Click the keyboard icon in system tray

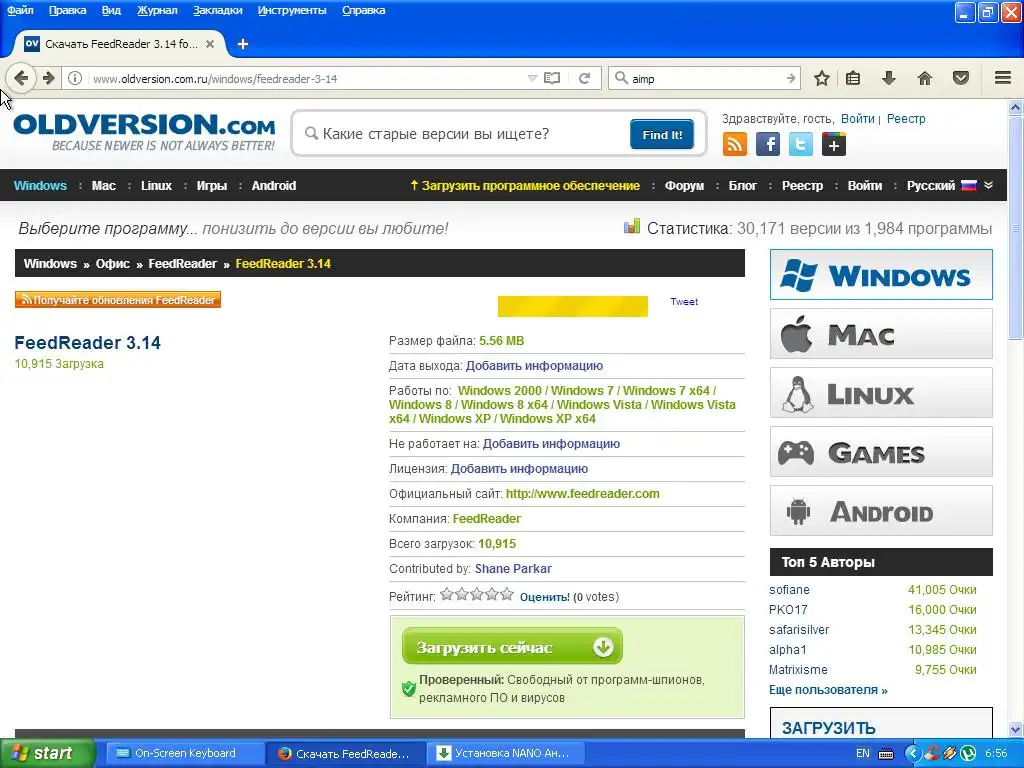886,754
